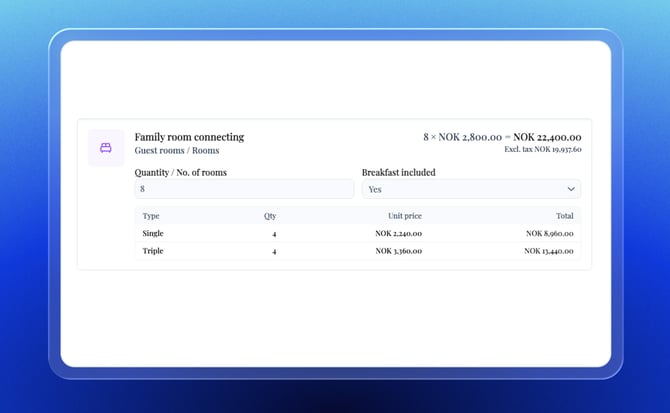Open the Breakfast included dropdown
670x413 pixels.
[471, 189]
